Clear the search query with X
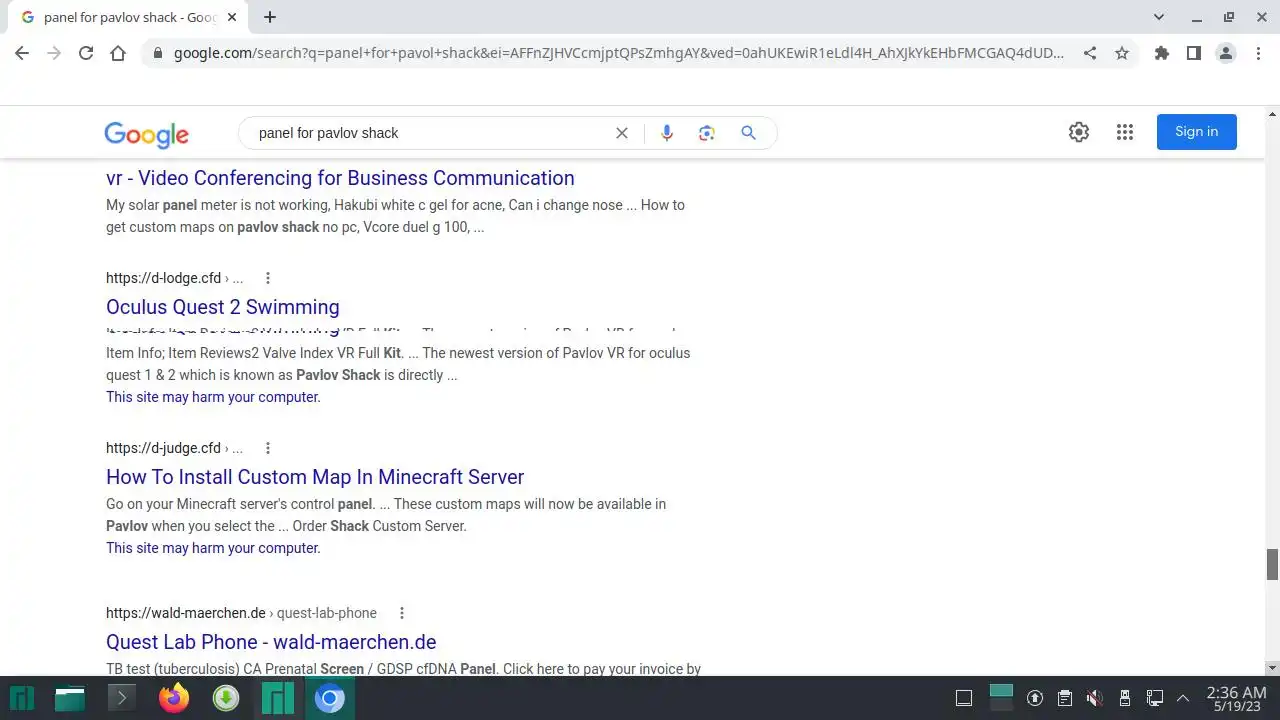This screenshot has height=720, width=1280. pyautogui.click(x=622, y=133)
